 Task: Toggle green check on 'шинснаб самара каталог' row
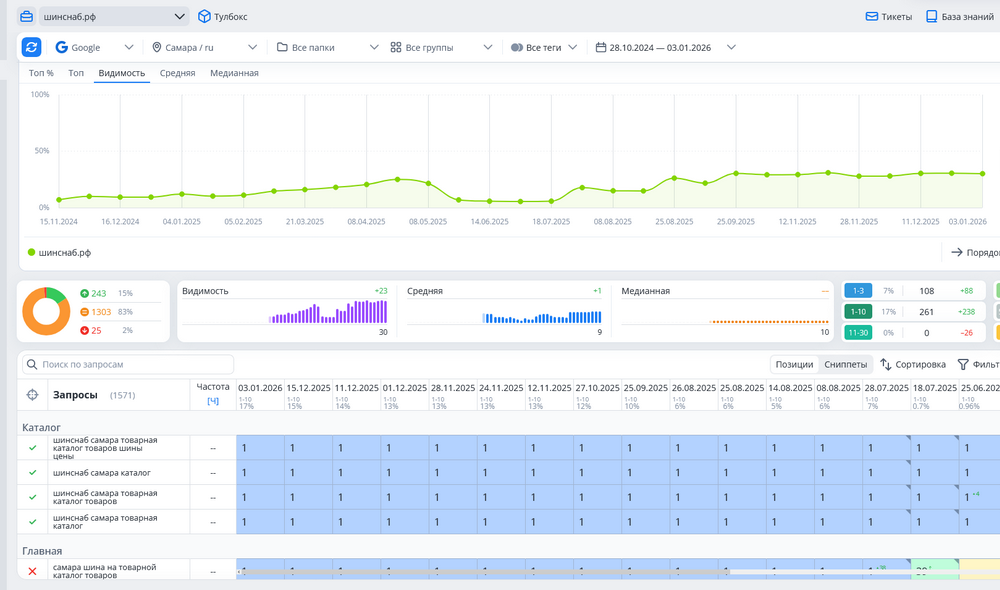[33, 472]
